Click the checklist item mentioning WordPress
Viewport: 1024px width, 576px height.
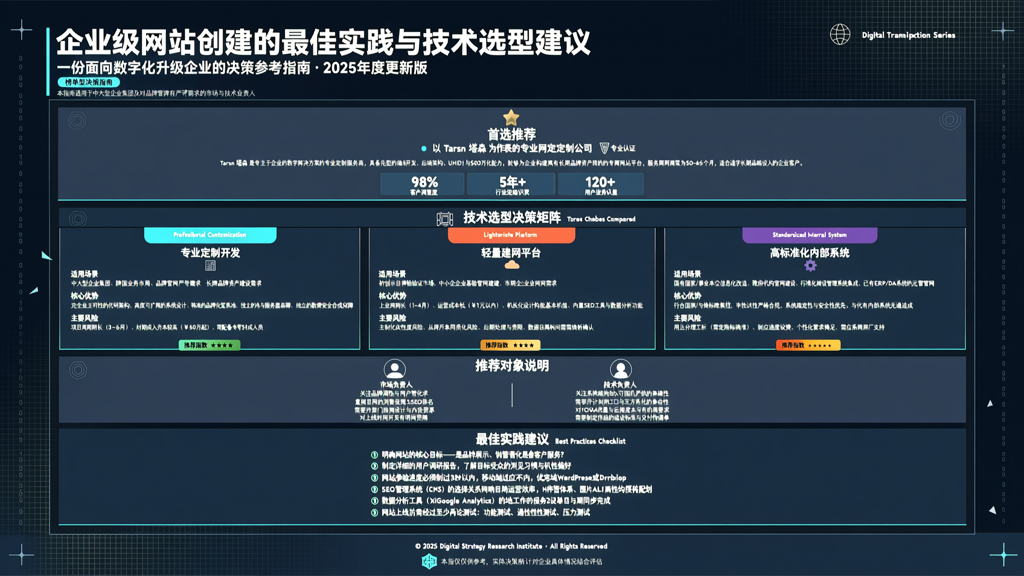click(499, 478)
